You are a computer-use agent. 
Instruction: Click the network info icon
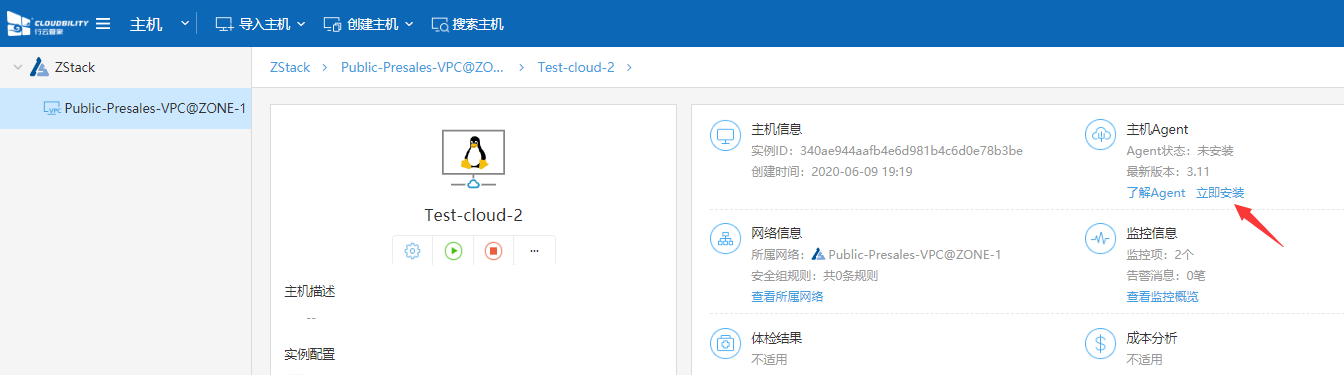(725, 239)
